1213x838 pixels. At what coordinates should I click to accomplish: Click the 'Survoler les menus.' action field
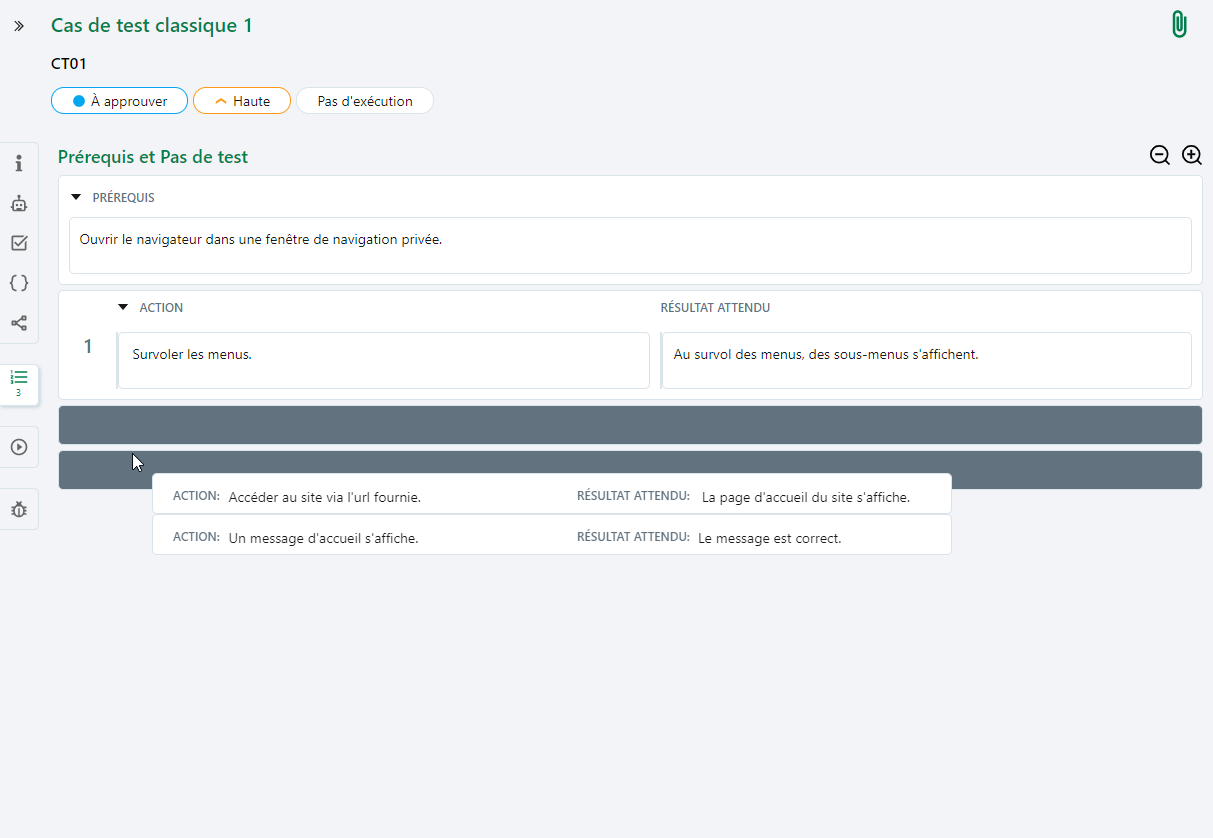(x=384, y=360)
